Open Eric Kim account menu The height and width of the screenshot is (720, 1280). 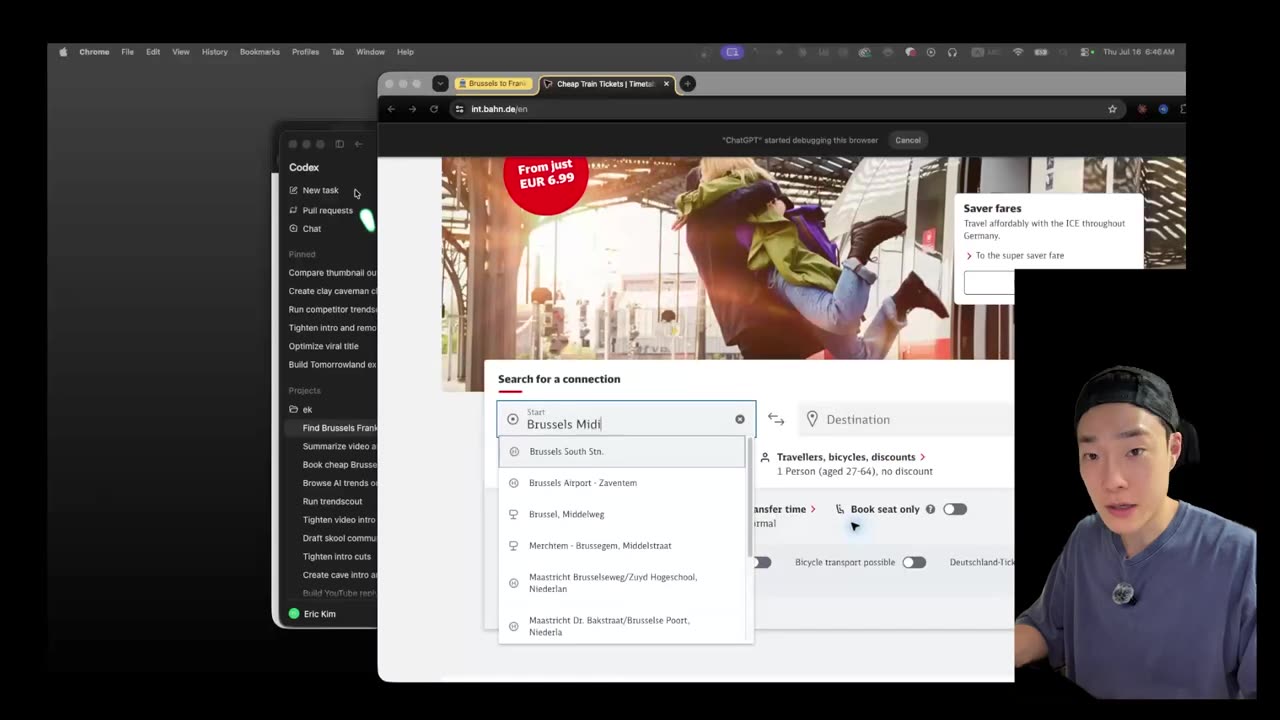click(312, 614)
